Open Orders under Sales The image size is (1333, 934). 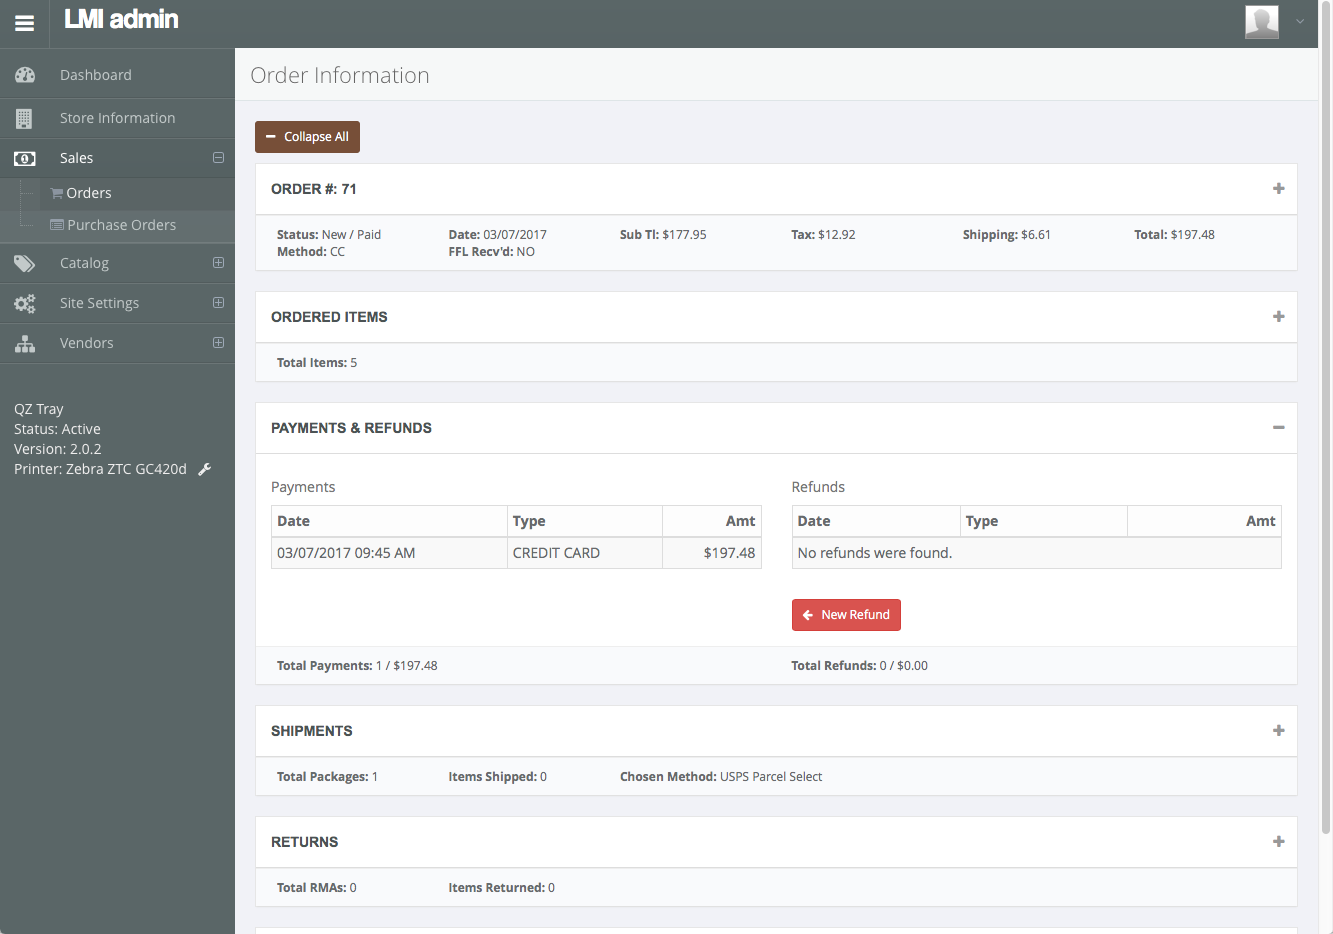[89, 193]
